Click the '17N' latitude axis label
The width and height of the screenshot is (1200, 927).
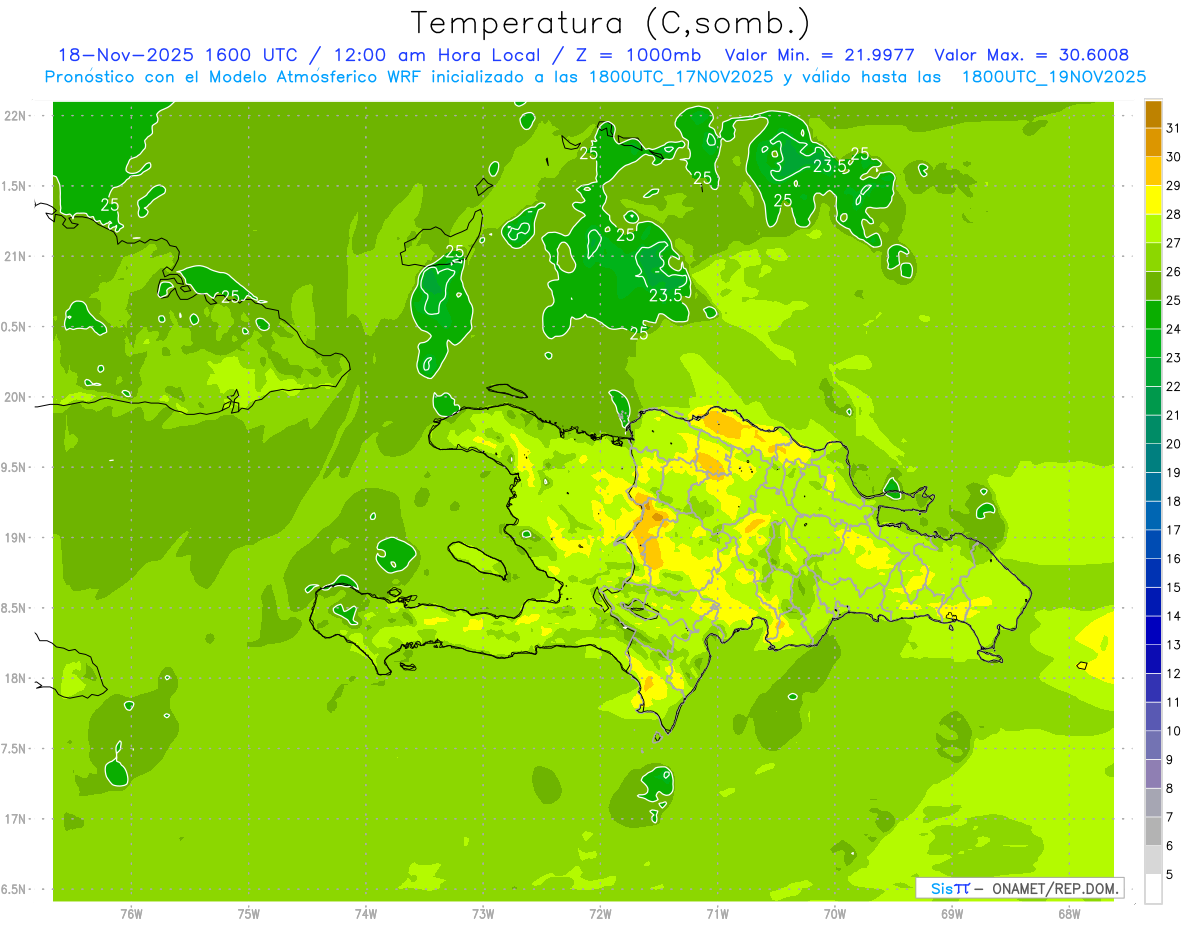(15, 819)
